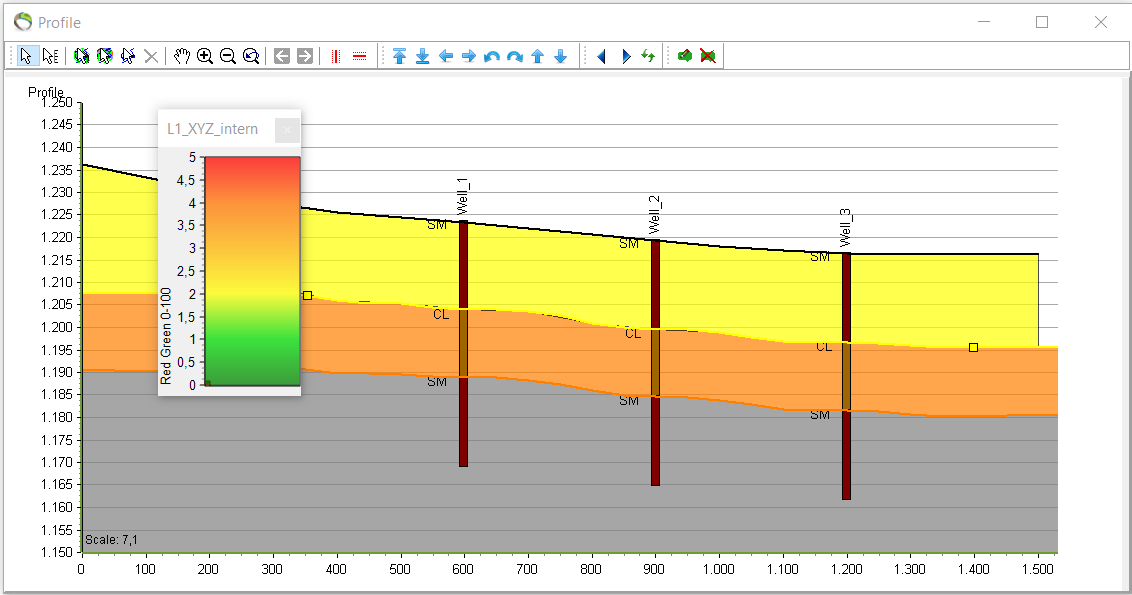The image size is (1132, 595).
Task: Click the square node near legend edge
Action: [308, 295]
